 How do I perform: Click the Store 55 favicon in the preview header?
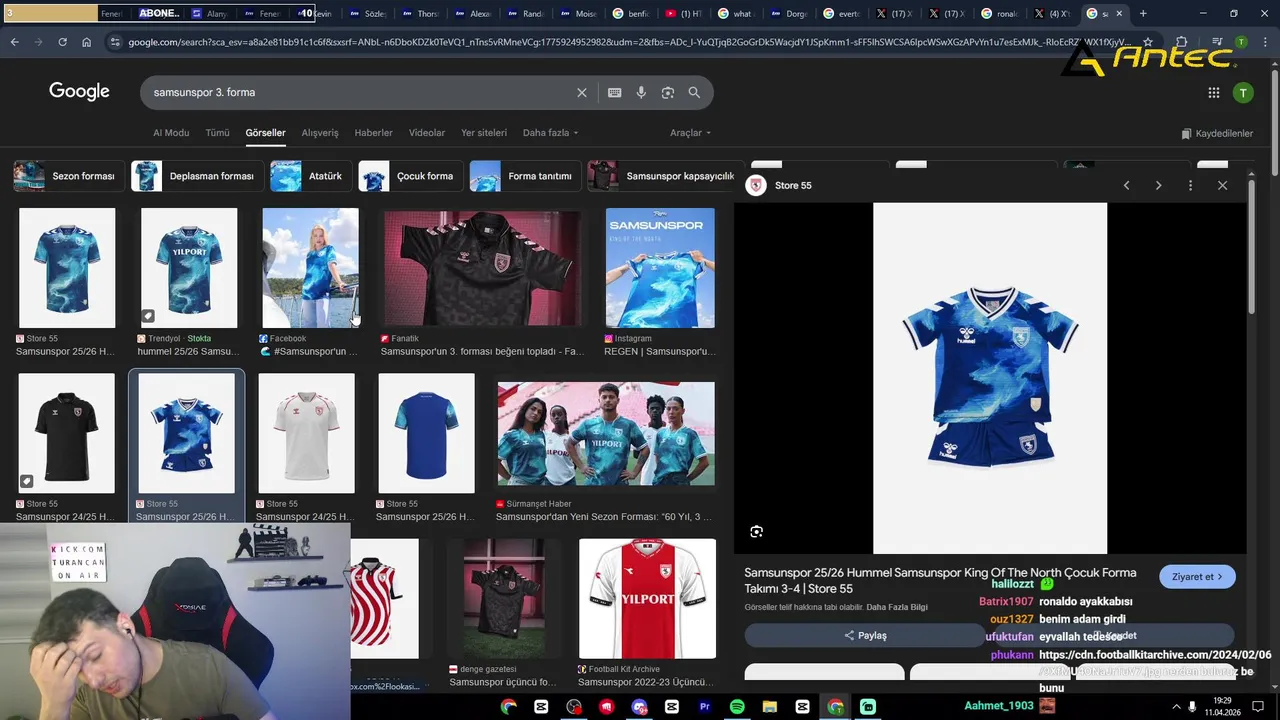[757, 185]
